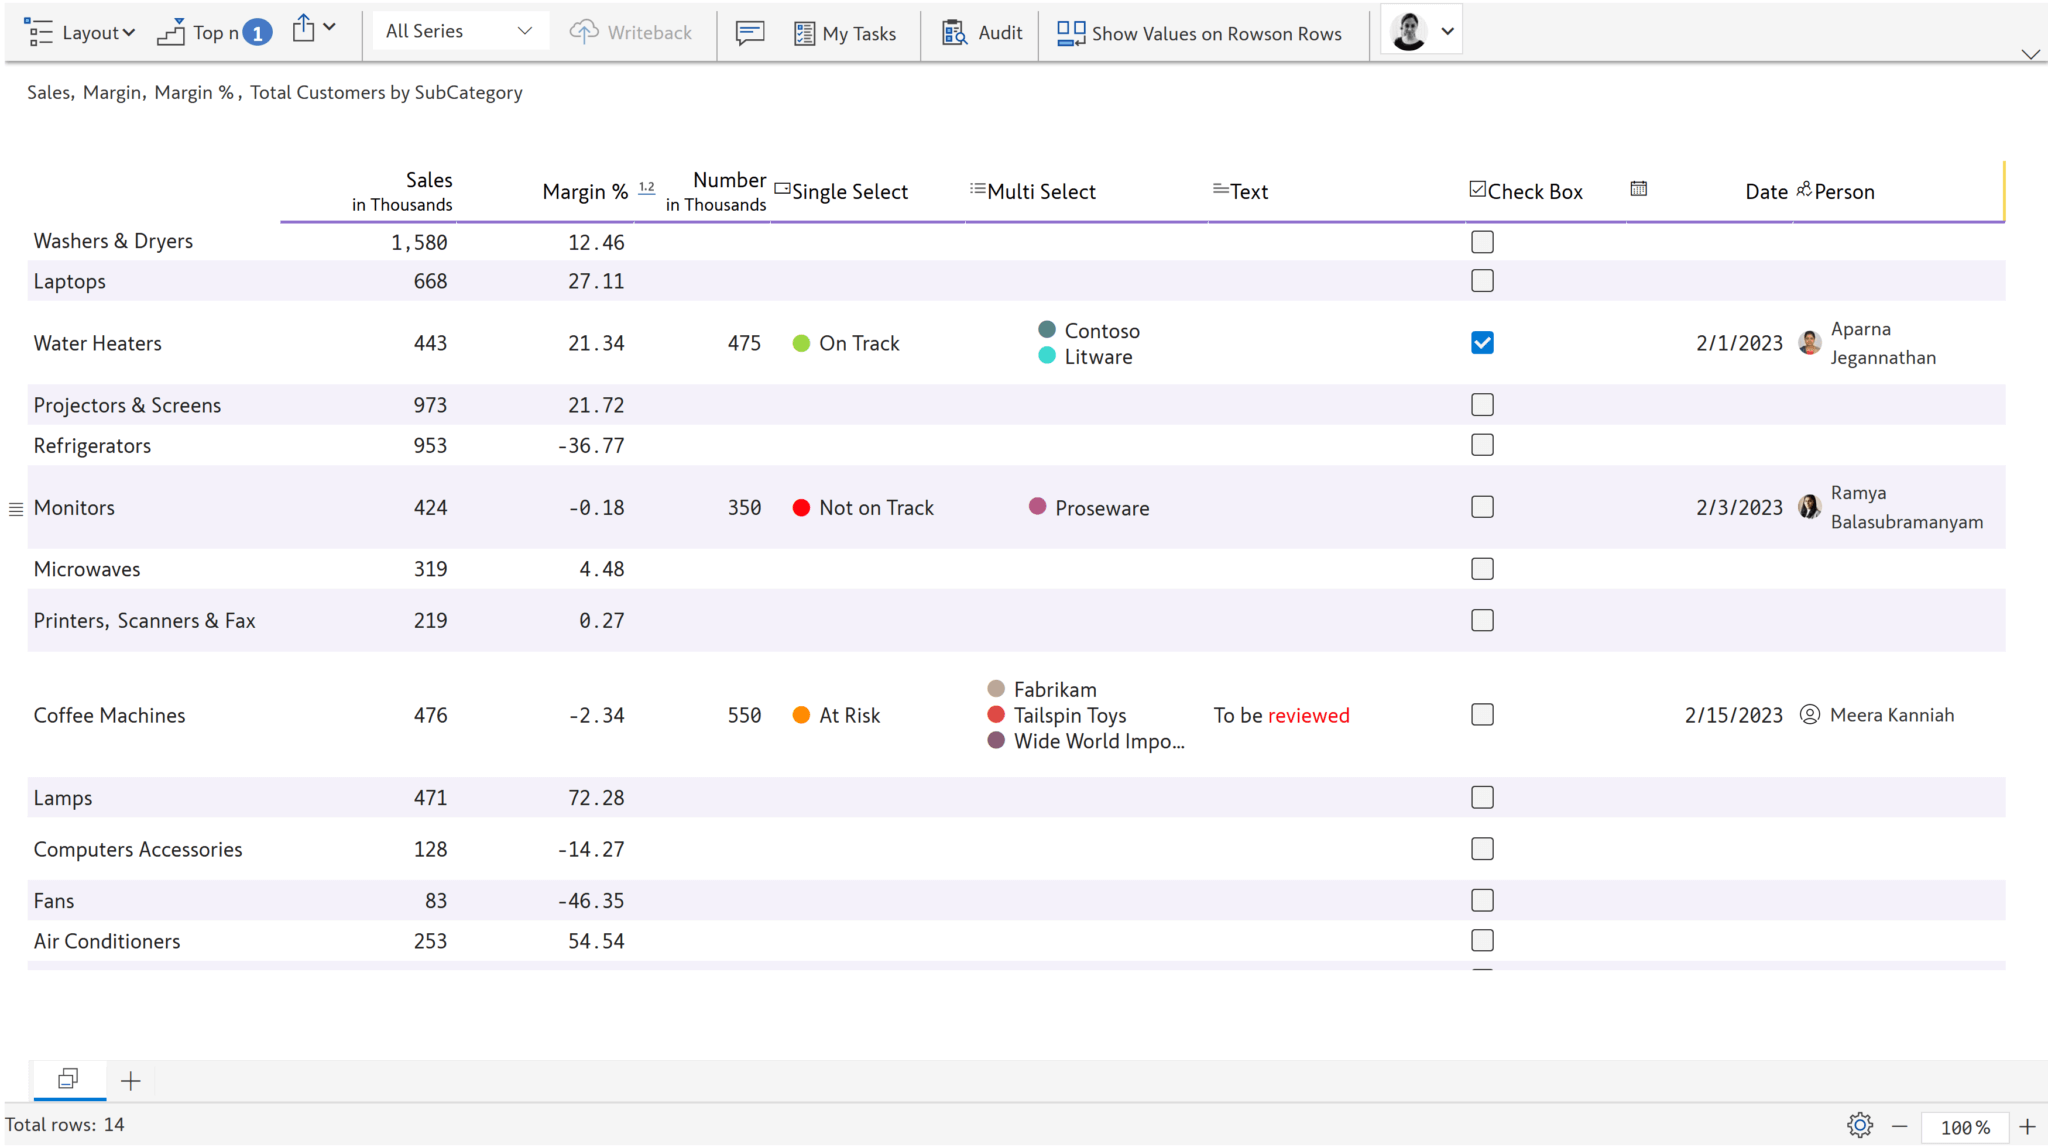This screenshot has width=2048, height=1148.
Task: Open the comments speech bubble icon
Action: point(750,33)
